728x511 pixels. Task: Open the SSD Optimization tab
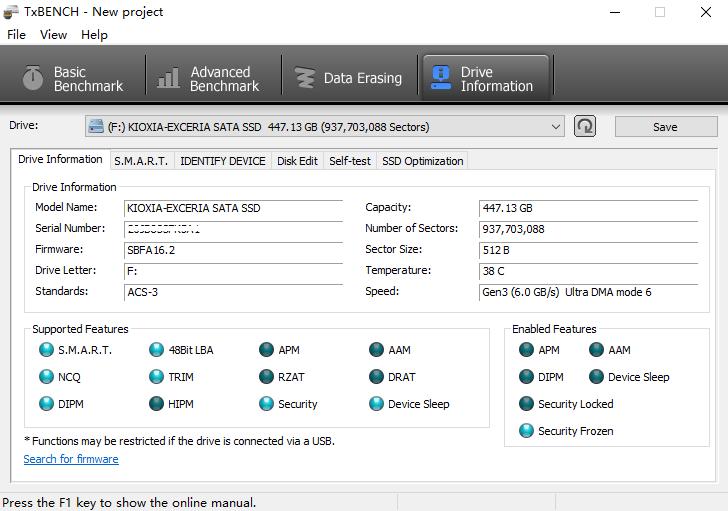pyautogui.click(x=422, y=161)
